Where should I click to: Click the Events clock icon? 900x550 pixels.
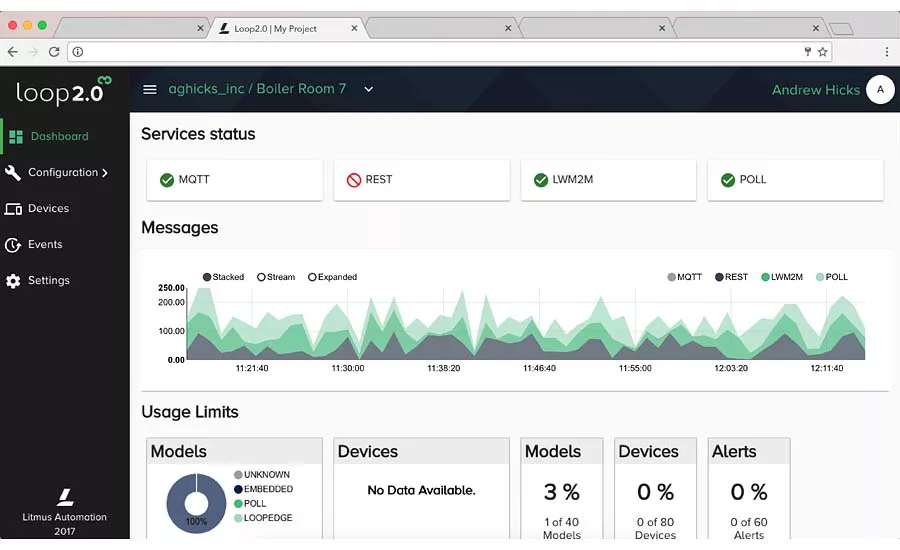pos(13,245)
